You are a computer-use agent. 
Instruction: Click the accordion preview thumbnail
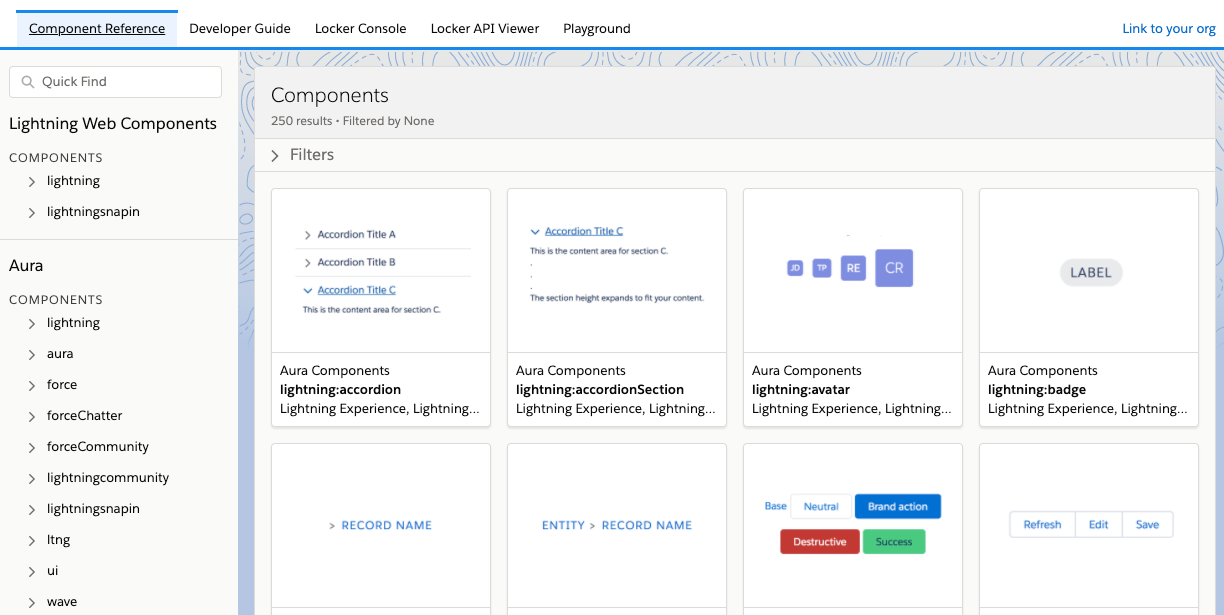coord(381,270)
